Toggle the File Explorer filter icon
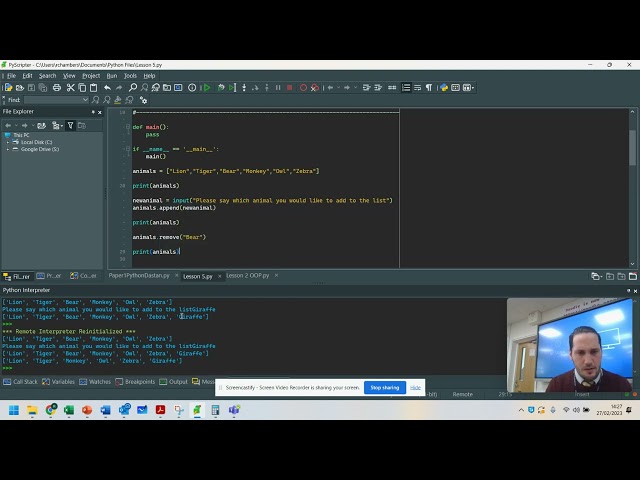This screenshot has height=480, width=640. click(x=70, y=126)
